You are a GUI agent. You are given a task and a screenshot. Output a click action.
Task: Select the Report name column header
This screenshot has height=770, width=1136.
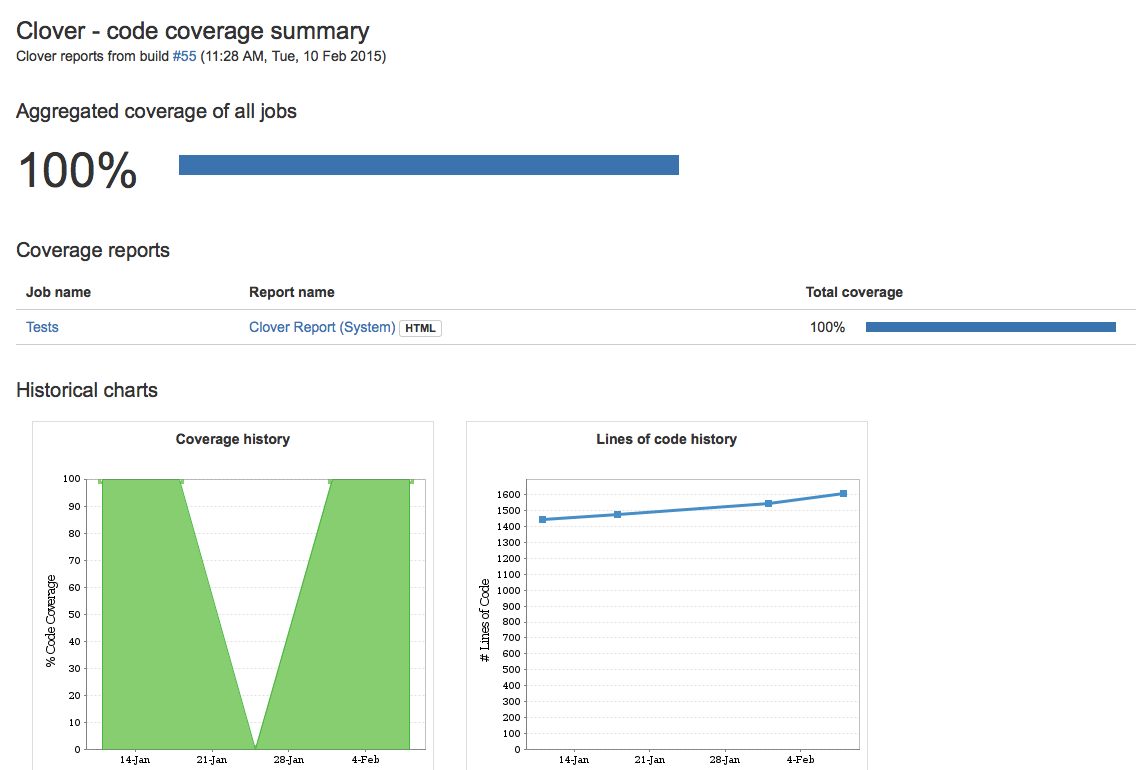pos(291,292)
